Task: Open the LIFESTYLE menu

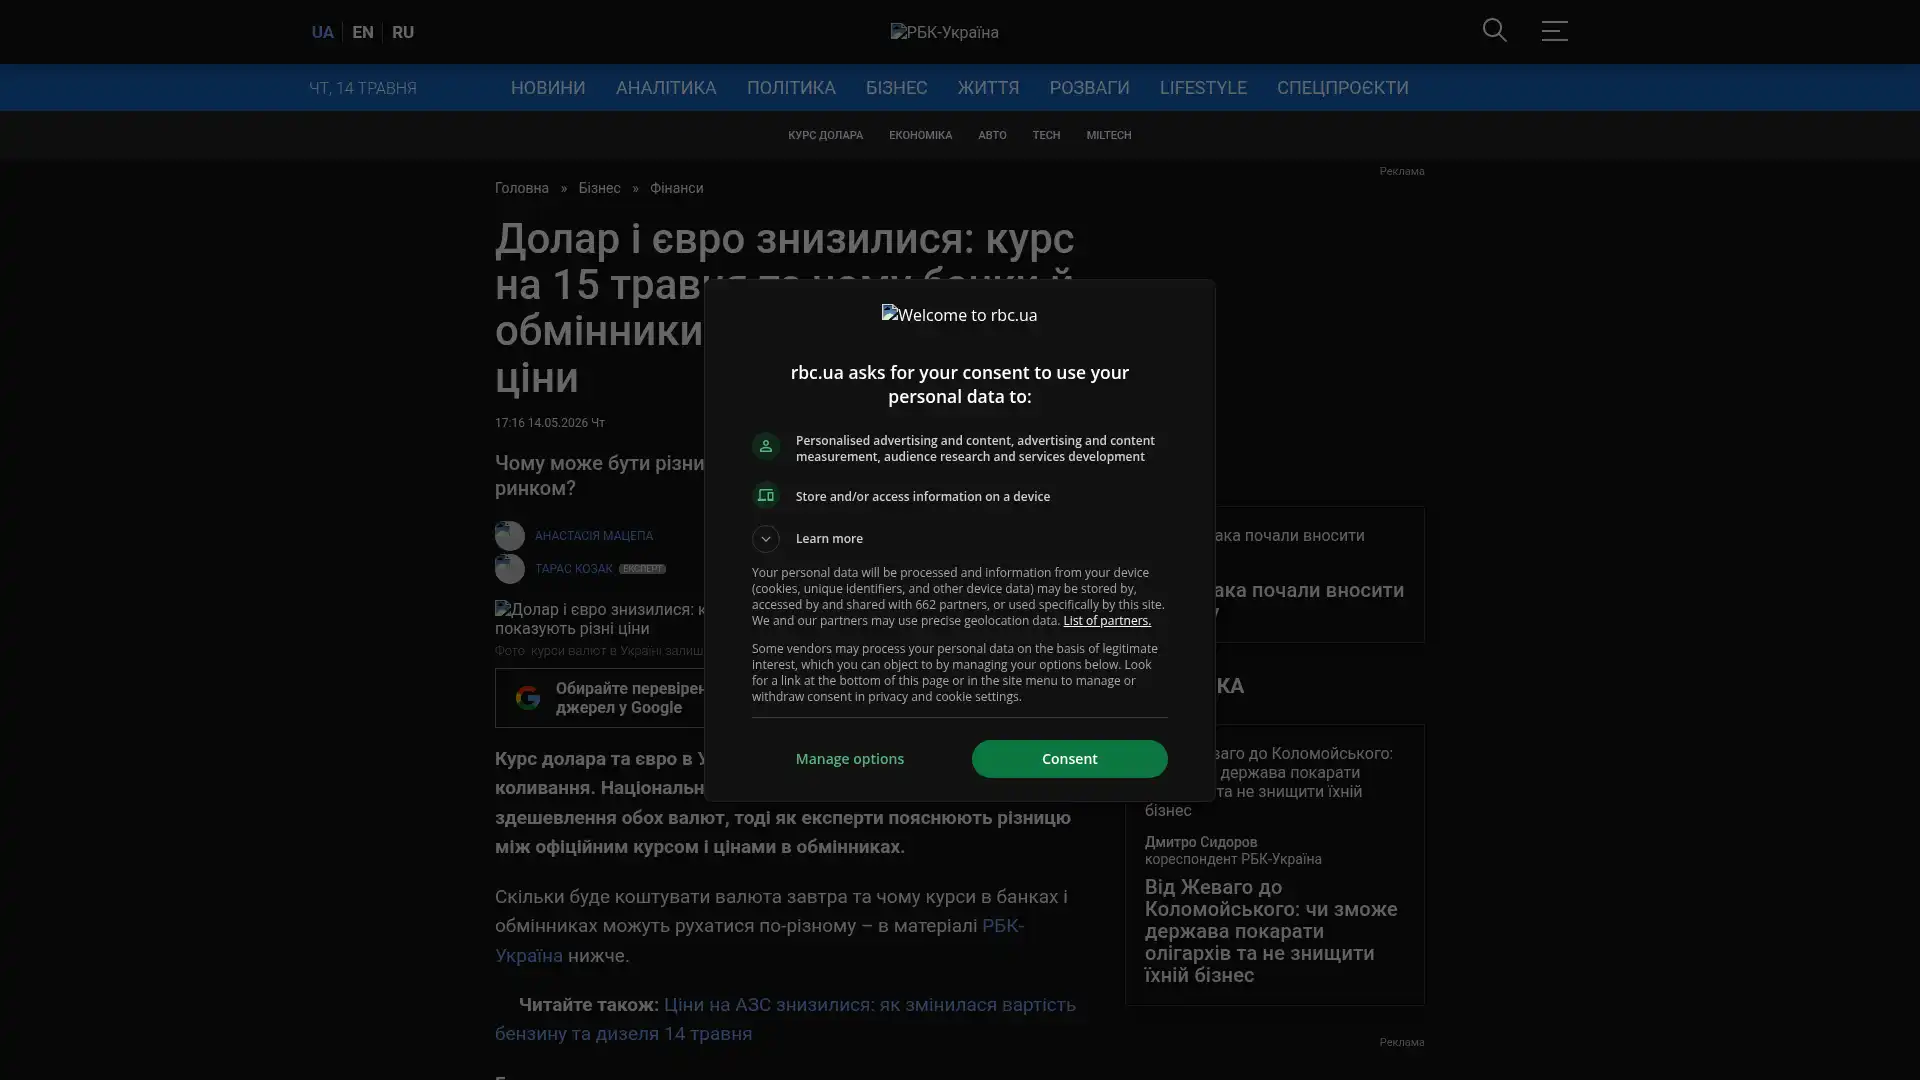Action: 1203,88
